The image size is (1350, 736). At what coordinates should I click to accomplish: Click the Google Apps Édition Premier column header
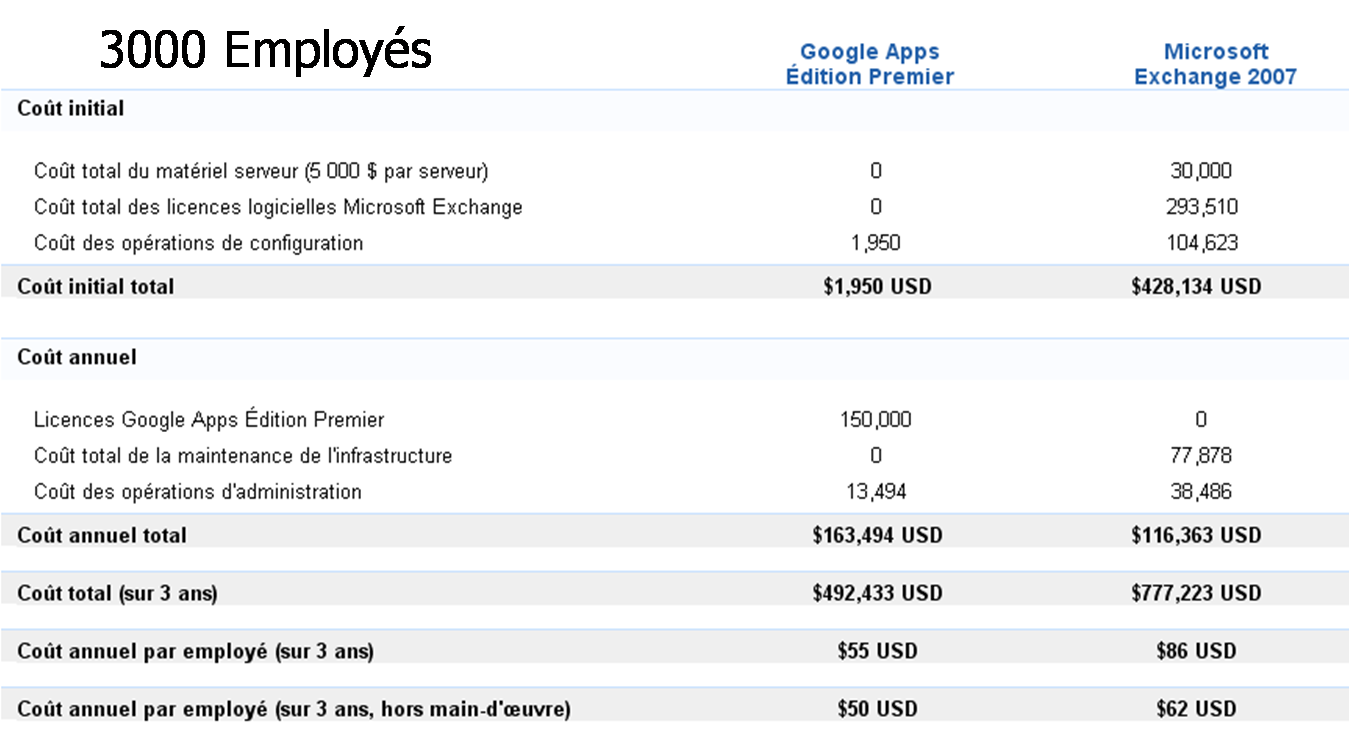870,64
